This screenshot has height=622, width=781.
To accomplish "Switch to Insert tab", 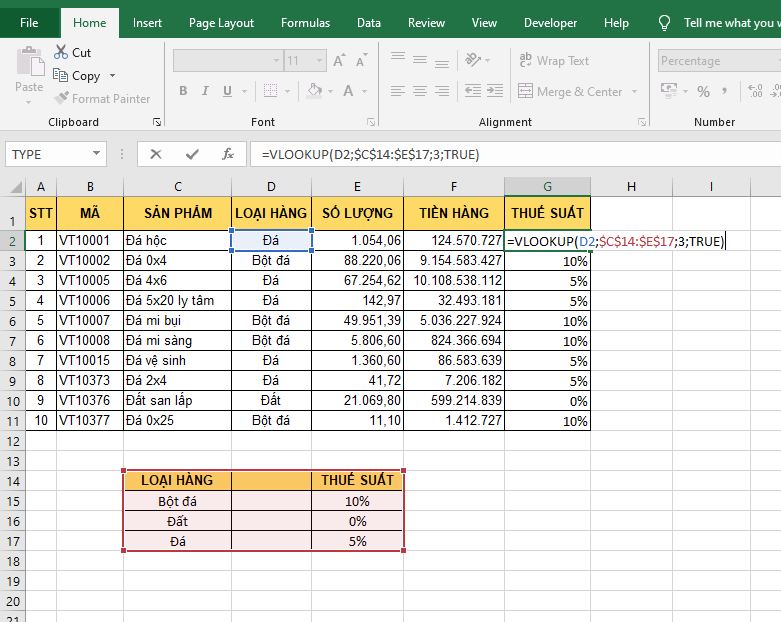I will (x=147, y=23).
